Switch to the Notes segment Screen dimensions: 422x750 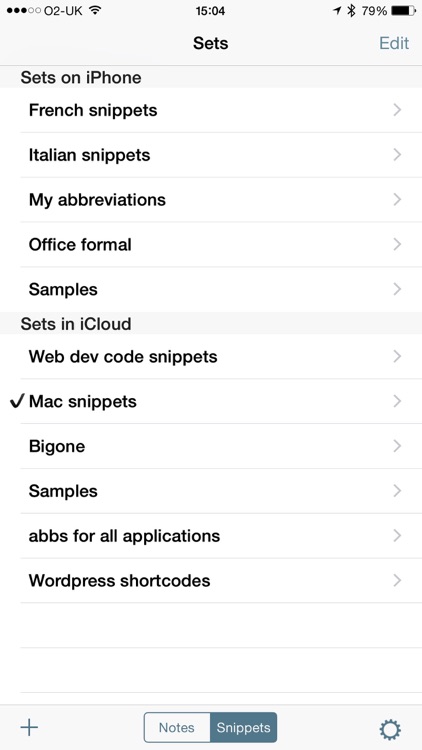pos(177,728)
